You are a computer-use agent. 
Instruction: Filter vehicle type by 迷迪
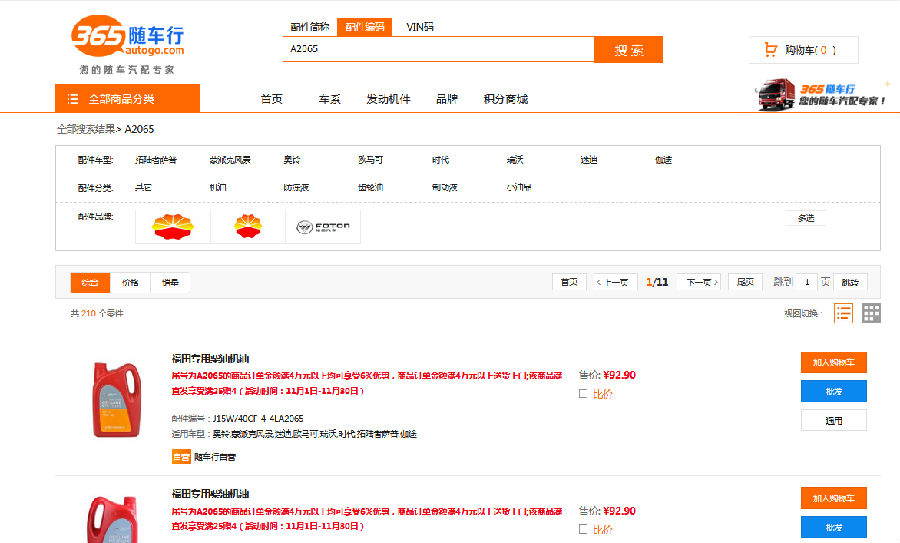pos(589,160)
